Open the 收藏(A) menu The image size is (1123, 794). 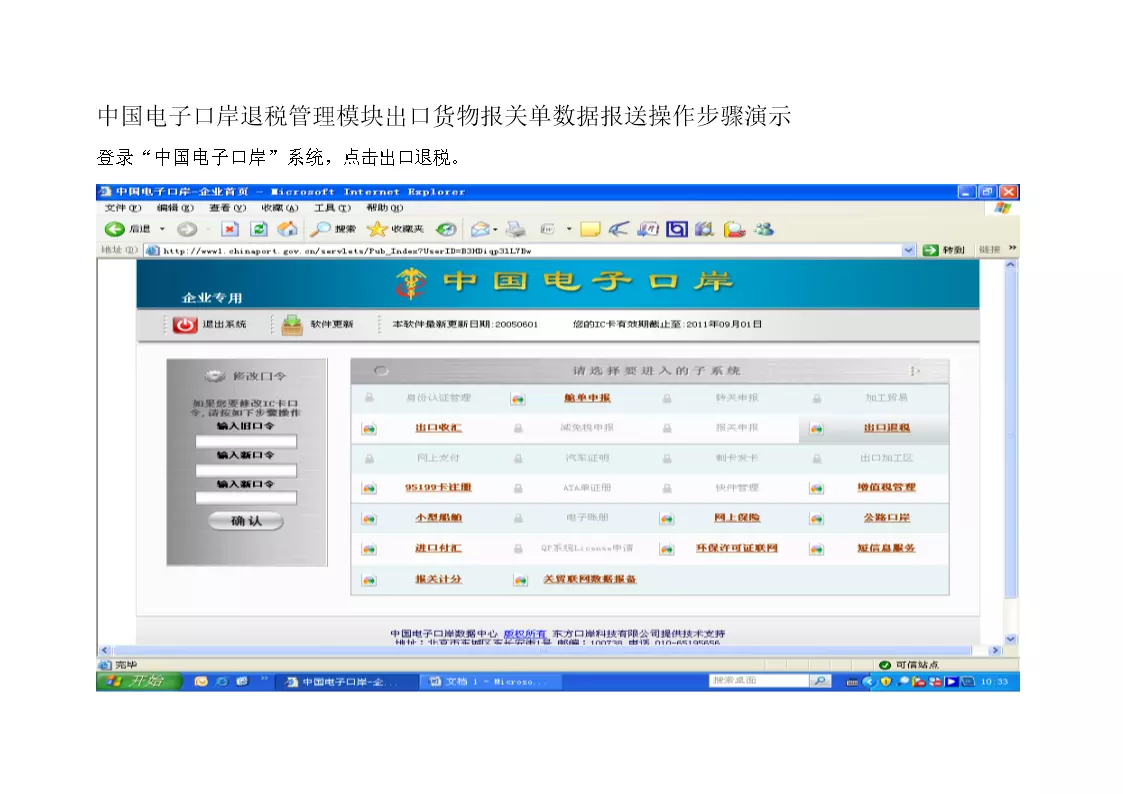(279, 208)
